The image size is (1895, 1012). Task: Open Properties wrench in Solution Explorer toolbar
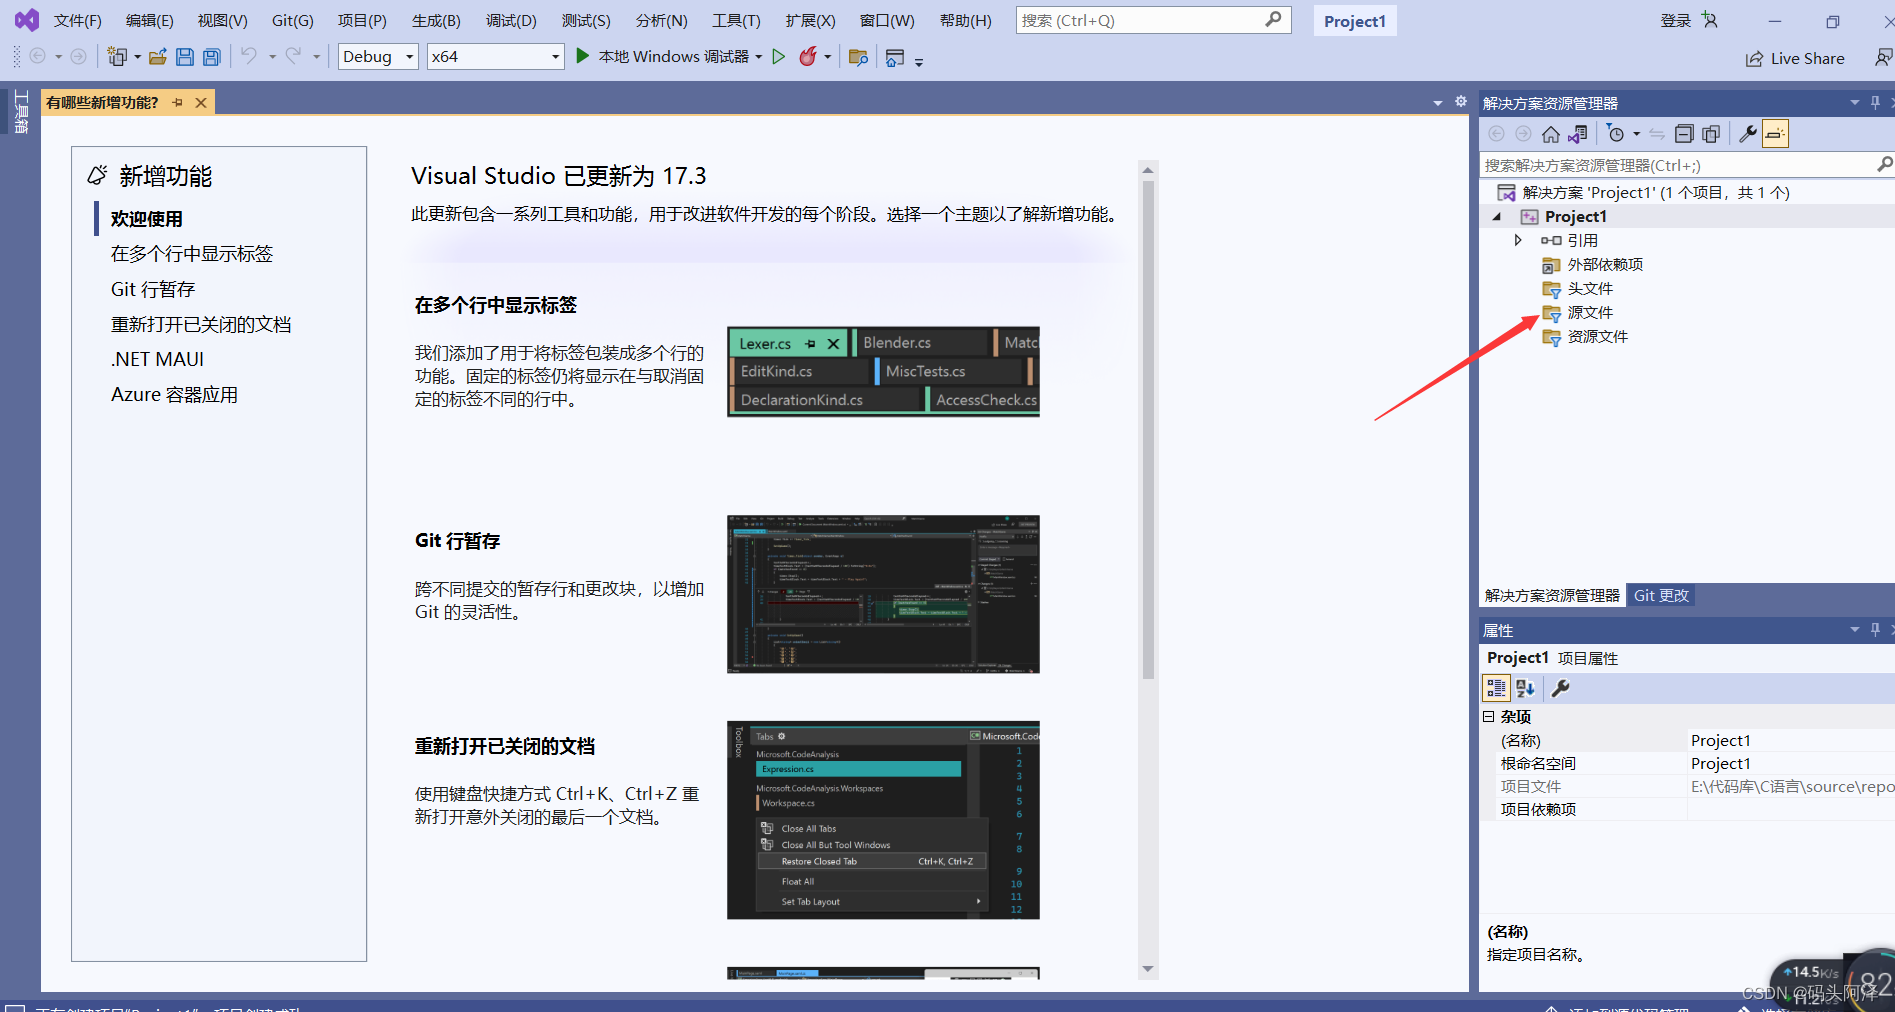pyautogui.click(x=1748, y=134)
